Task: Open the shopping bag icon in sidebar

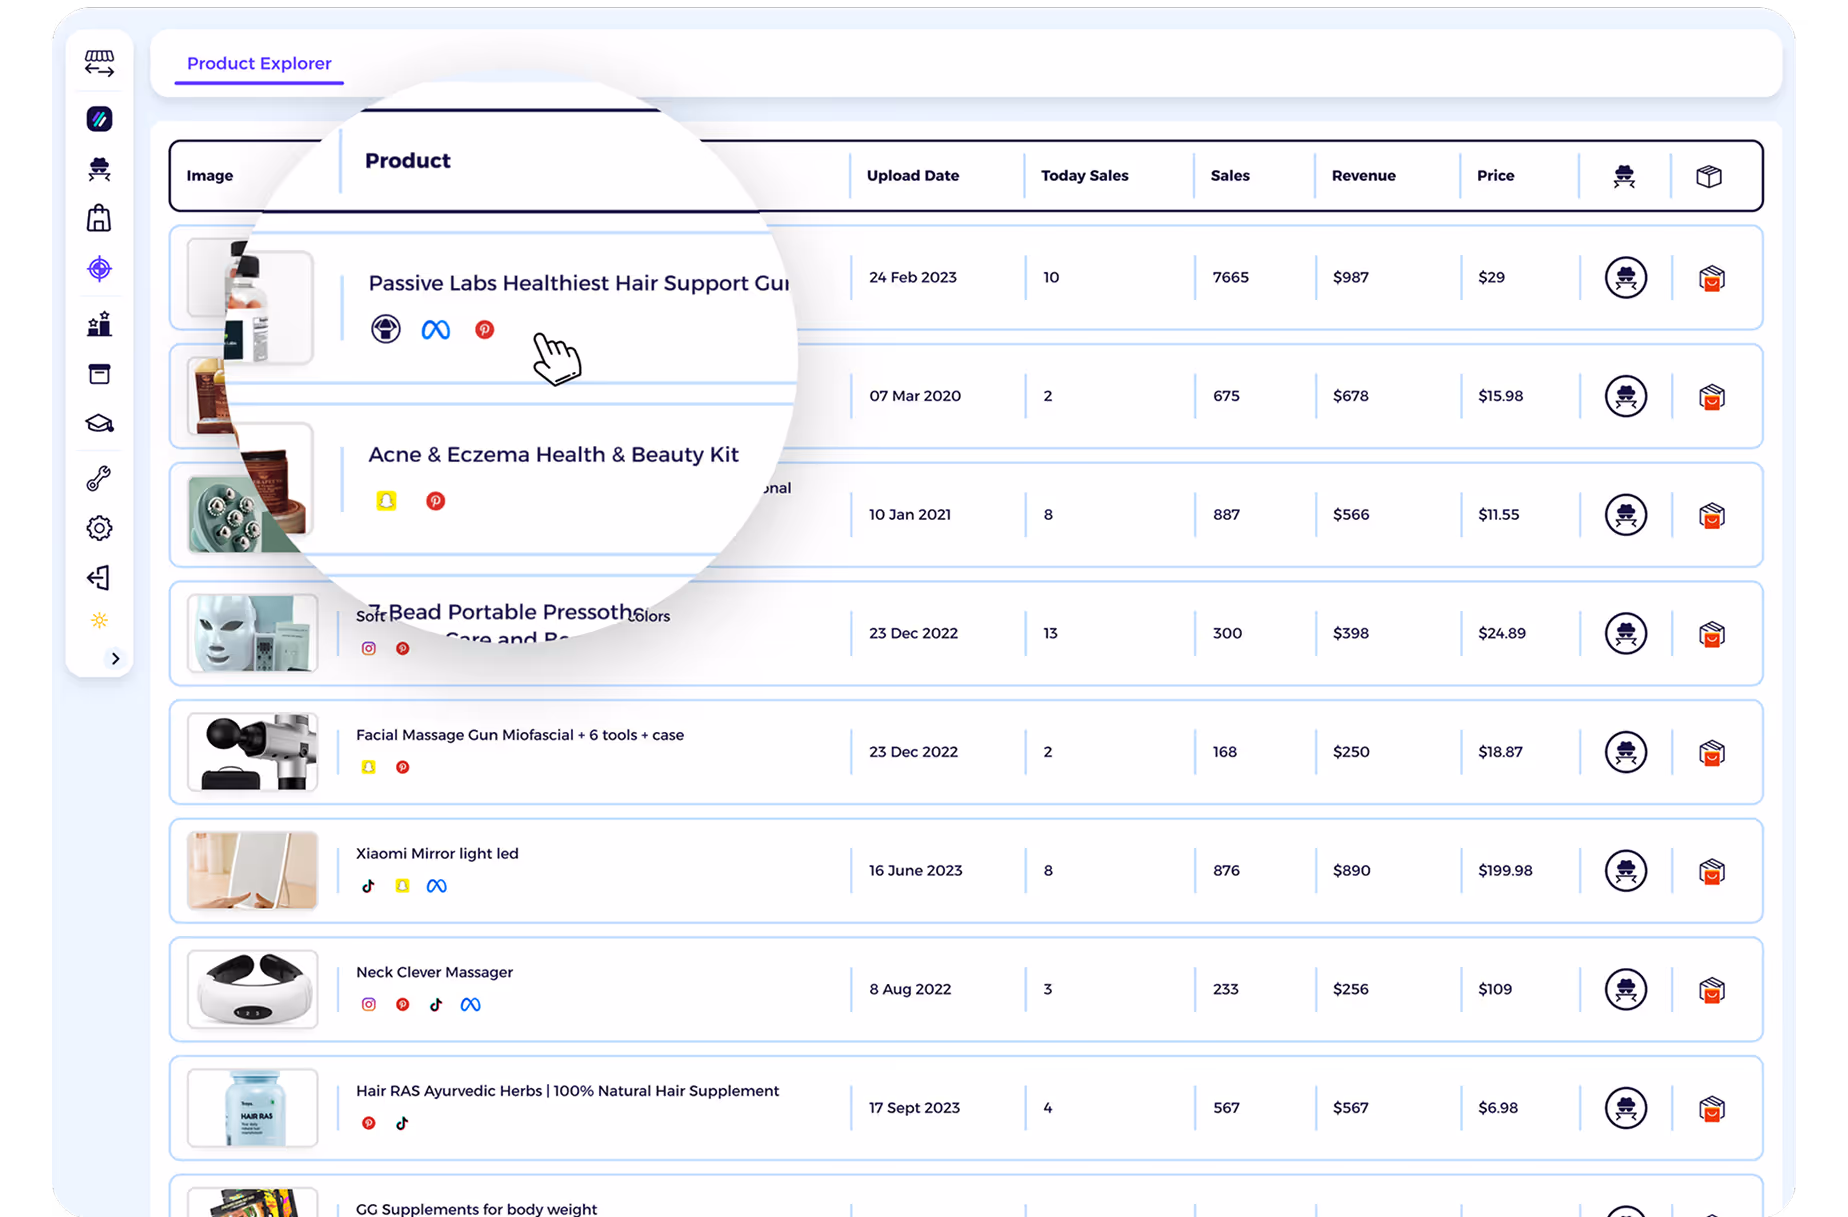Action: [x=99, y=218]
